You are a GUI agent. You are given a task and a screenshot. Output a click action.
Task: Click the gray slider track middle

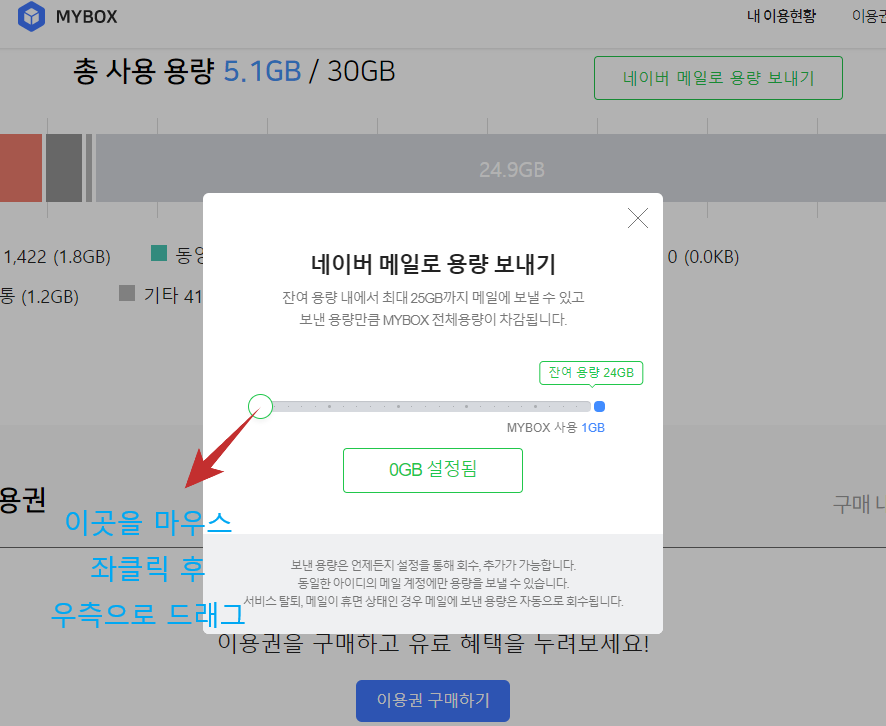click(x=432, y=406)
